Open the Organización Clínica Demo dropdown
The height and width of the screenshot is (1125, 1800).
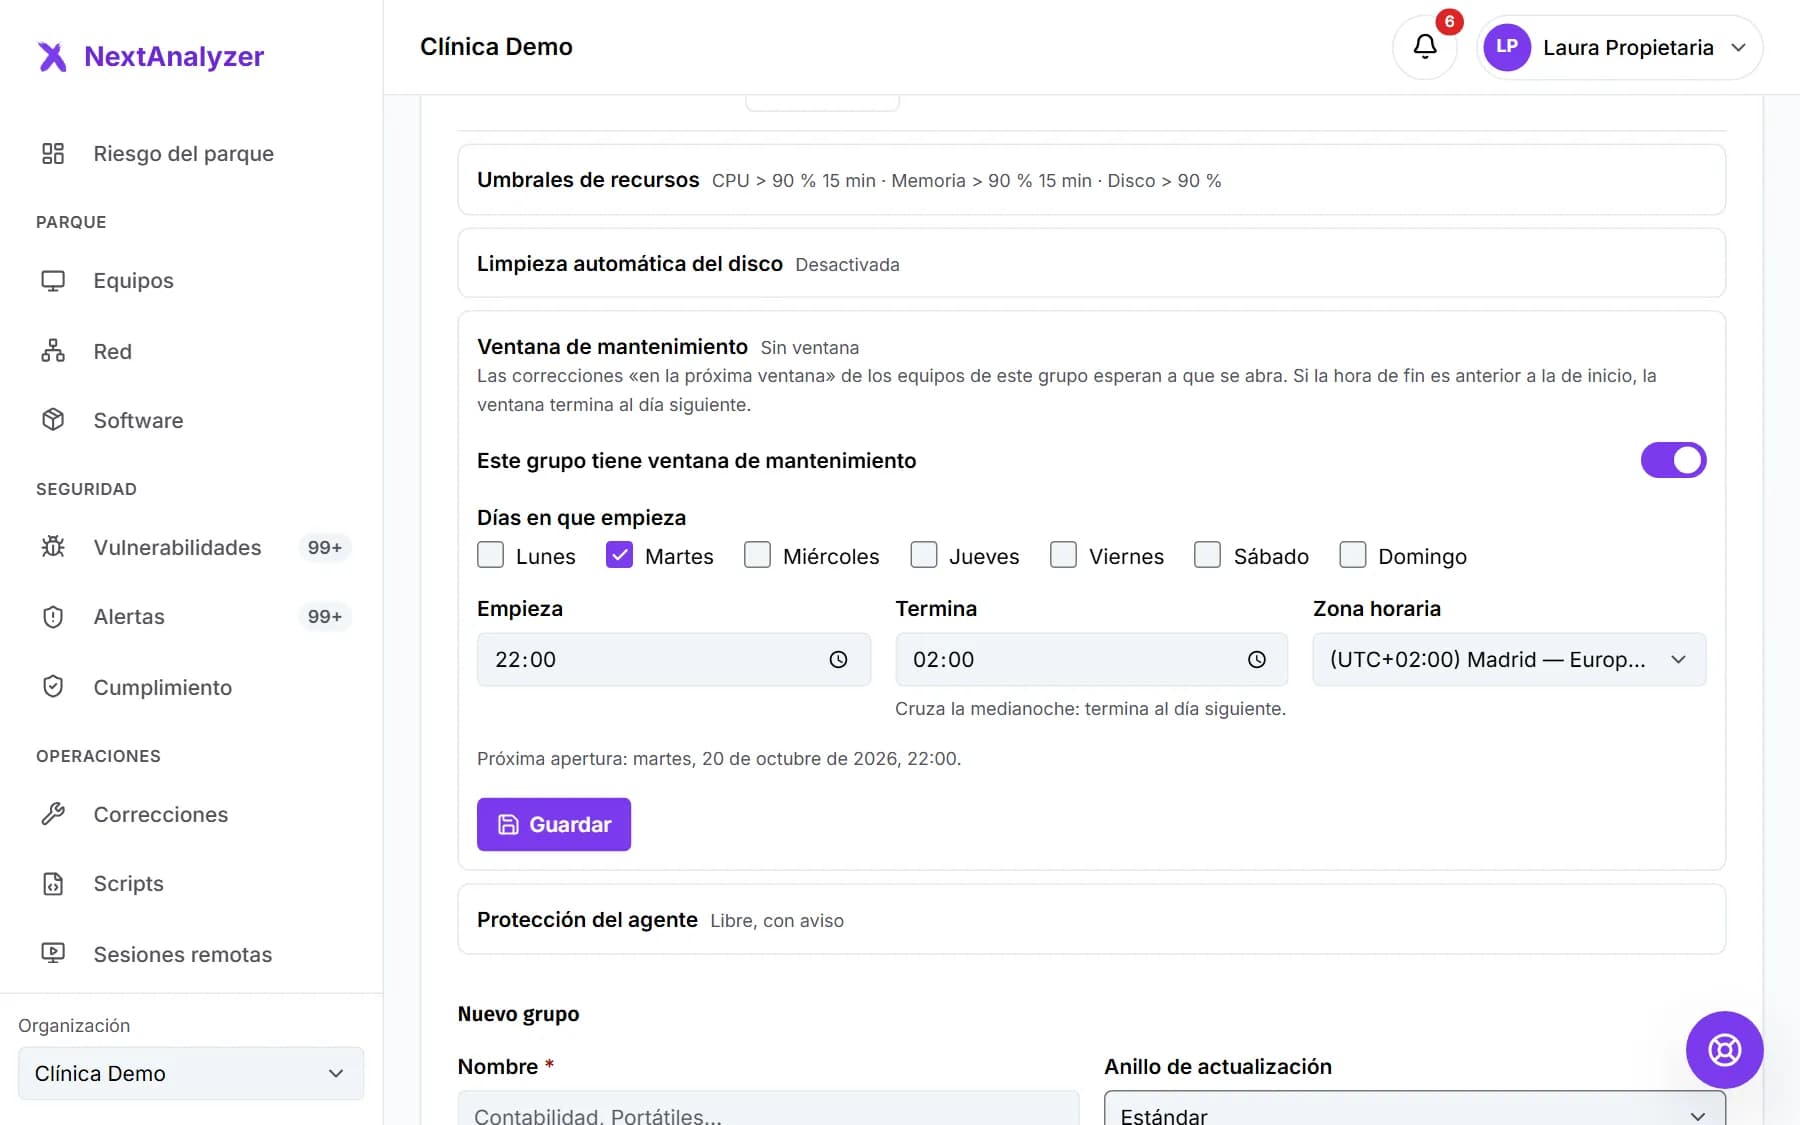click(191, 1074)
